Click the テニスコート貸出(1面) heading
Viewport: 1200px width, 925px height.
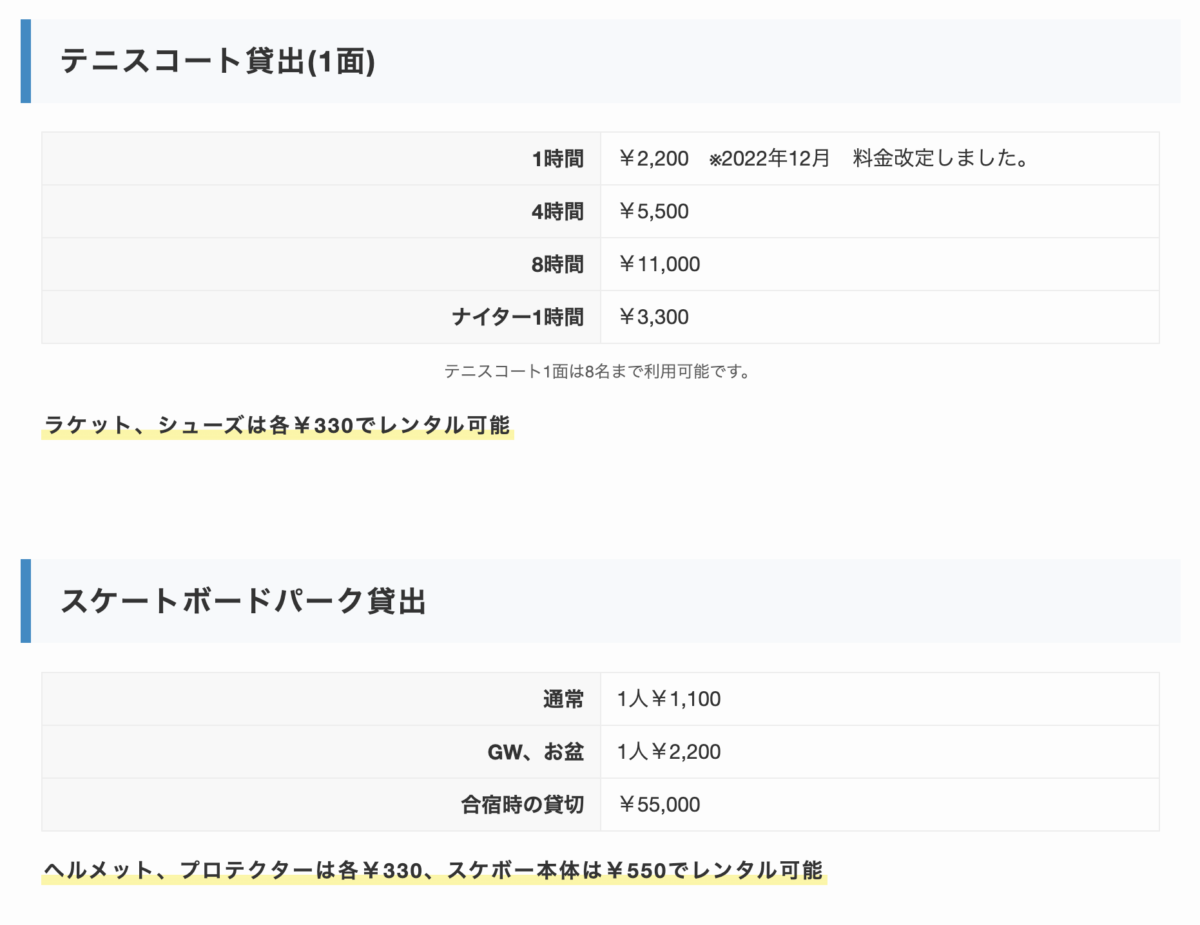click(218, 62)
